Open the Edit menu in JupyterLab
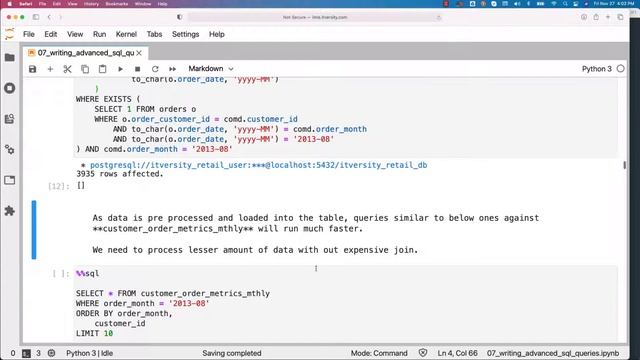 coord(51,34)
